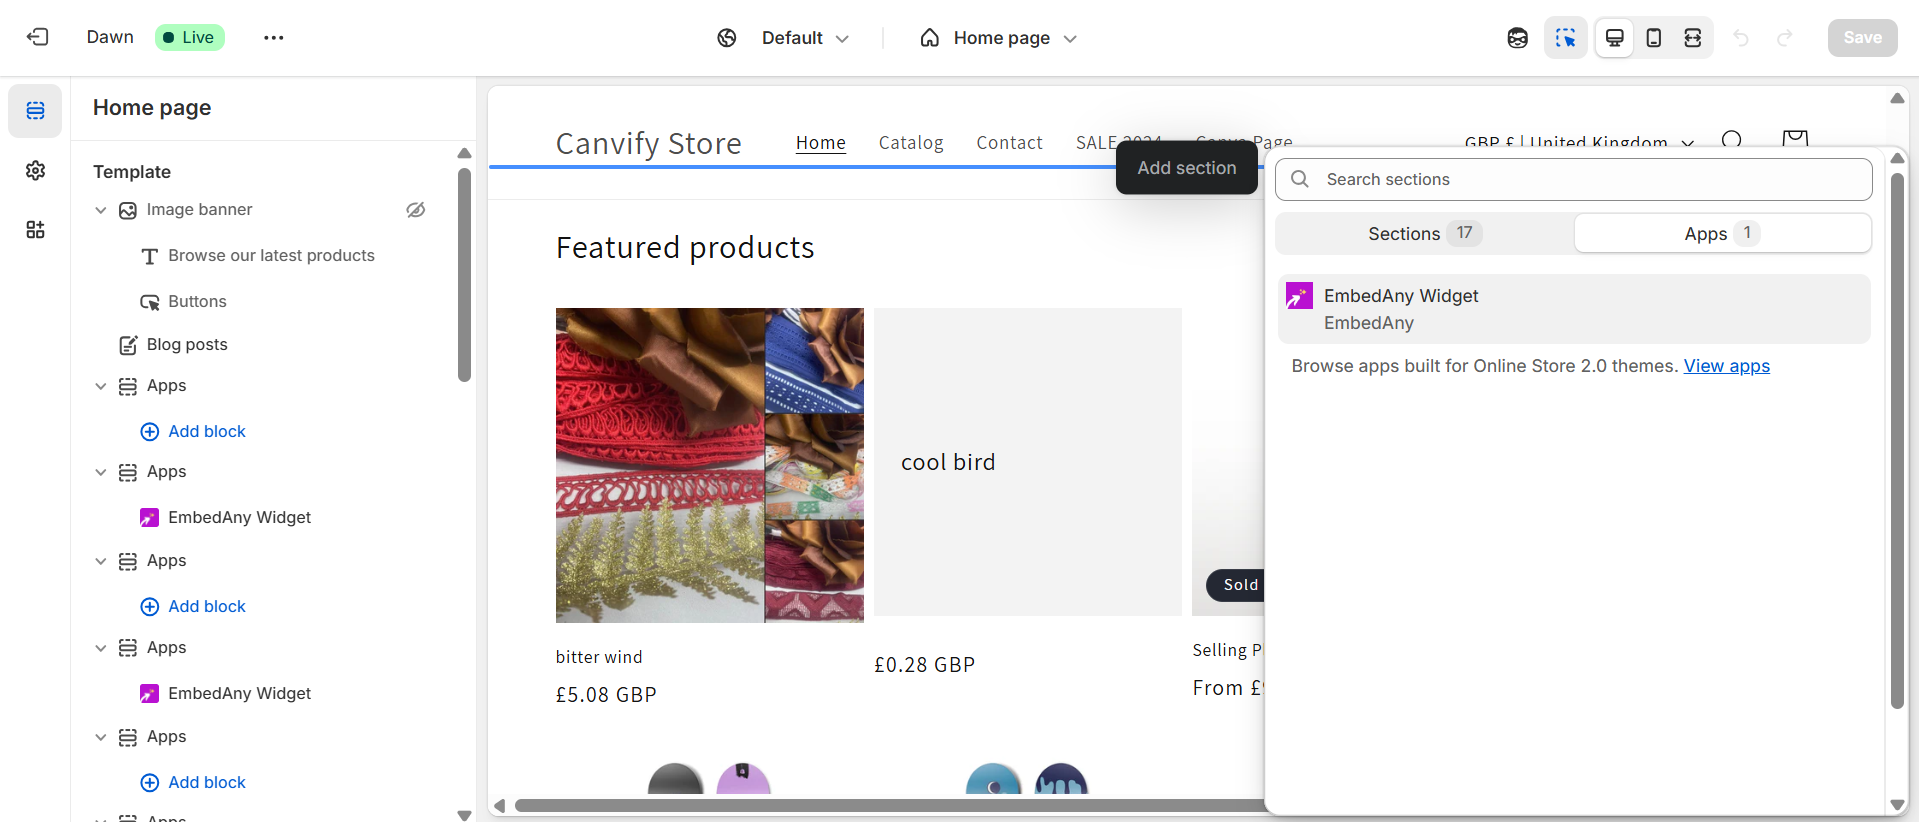Click the Save button
Screen dimensions: 1919x822
pyautogui.click(x=1862, y=38)
